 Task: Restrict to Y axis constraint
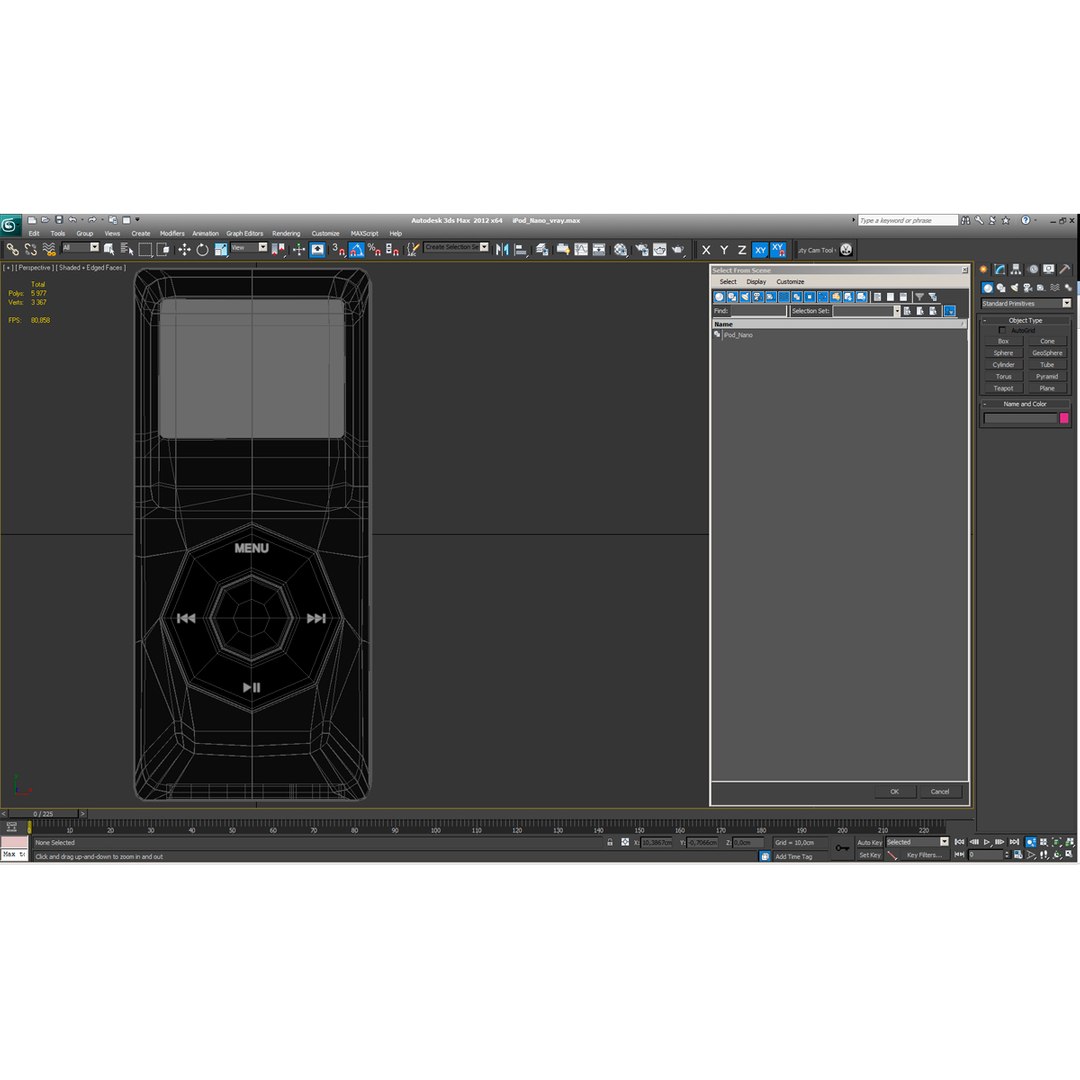coord(724,250)
